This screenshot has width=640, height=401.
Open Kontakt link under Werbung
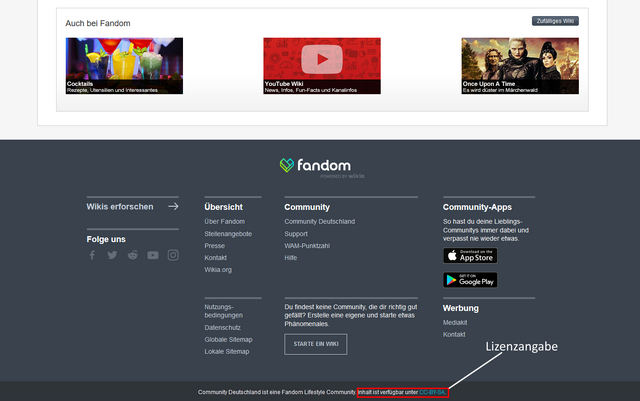click(x=454, y=334)
